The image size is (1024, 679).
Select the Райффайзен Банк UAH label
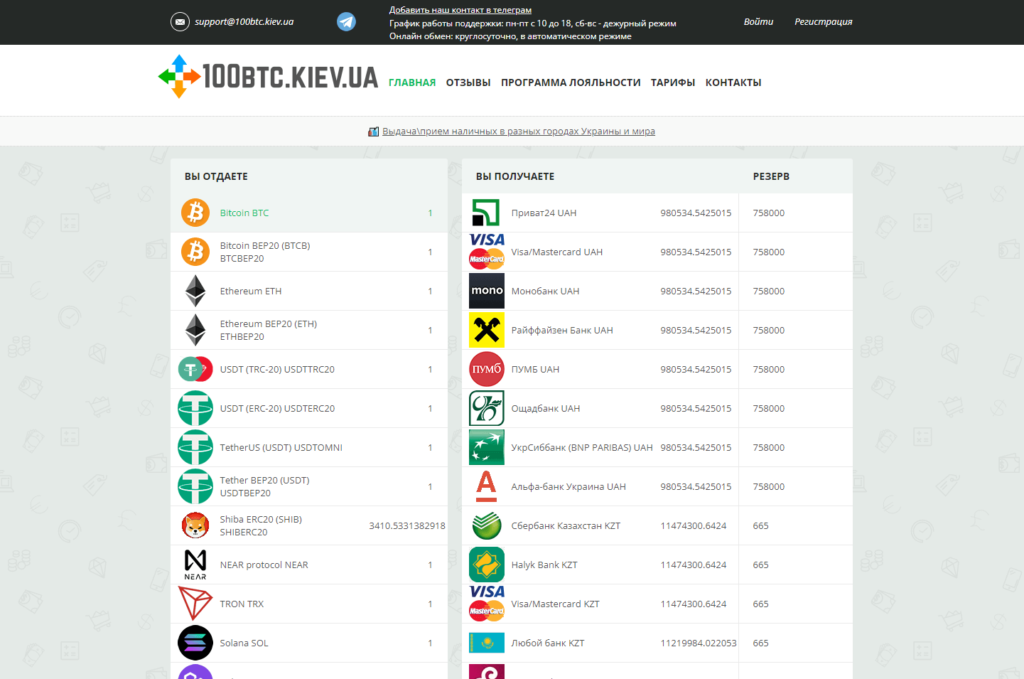[562, 330]
